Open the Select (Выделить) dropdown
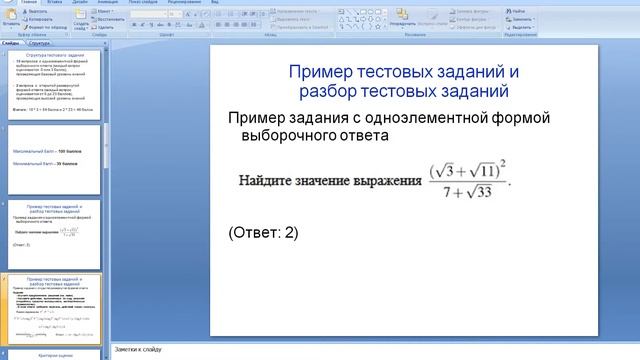Viewport: 640px width, 360px height. (520, 27)
